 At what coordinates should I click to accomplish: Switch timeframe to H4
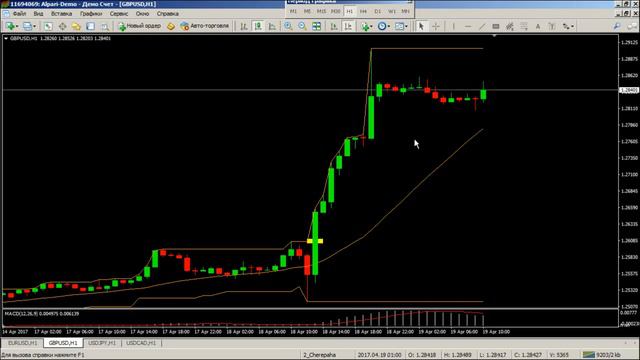pos(363,11)
